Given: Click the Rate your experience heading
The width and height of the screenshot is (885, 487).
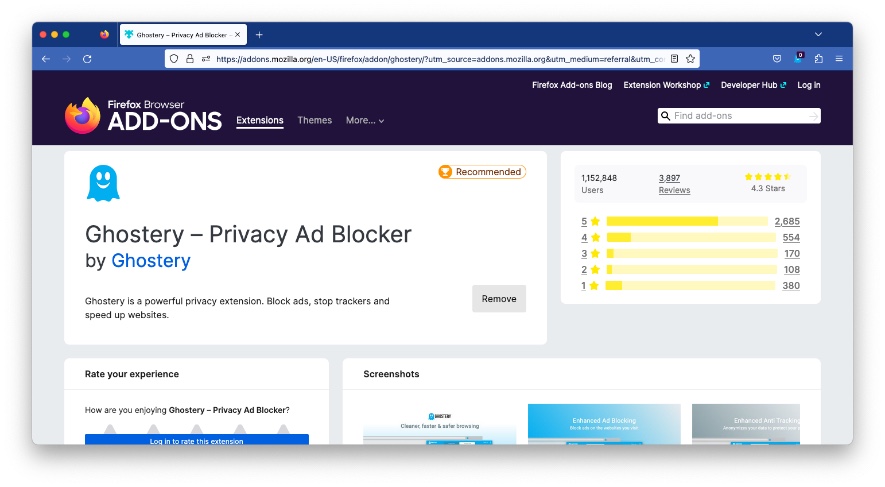Looking at the screenshot, I should [132, 374].
